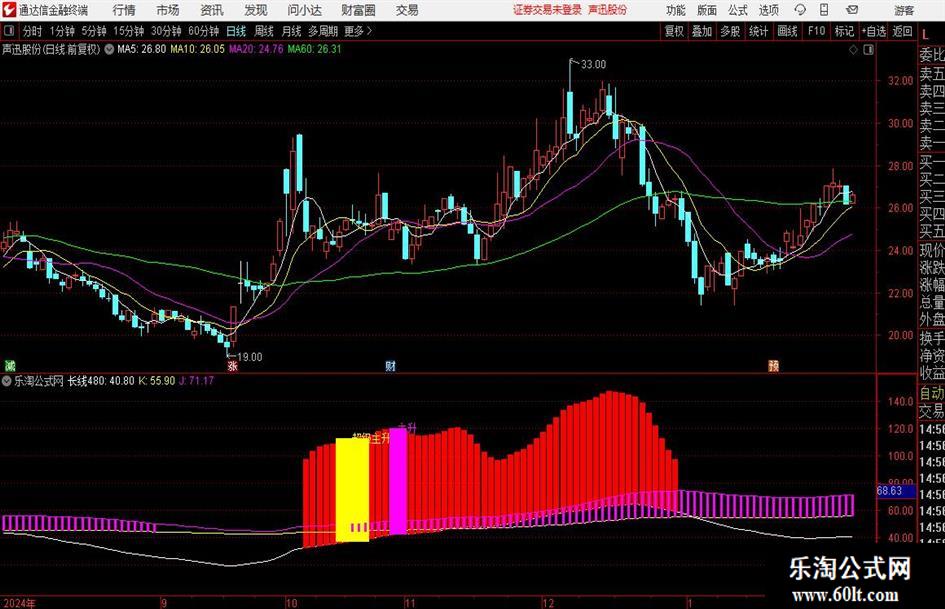
Task: Toggle the sidebar panel icon near the diamond
Action: point(868,50)
